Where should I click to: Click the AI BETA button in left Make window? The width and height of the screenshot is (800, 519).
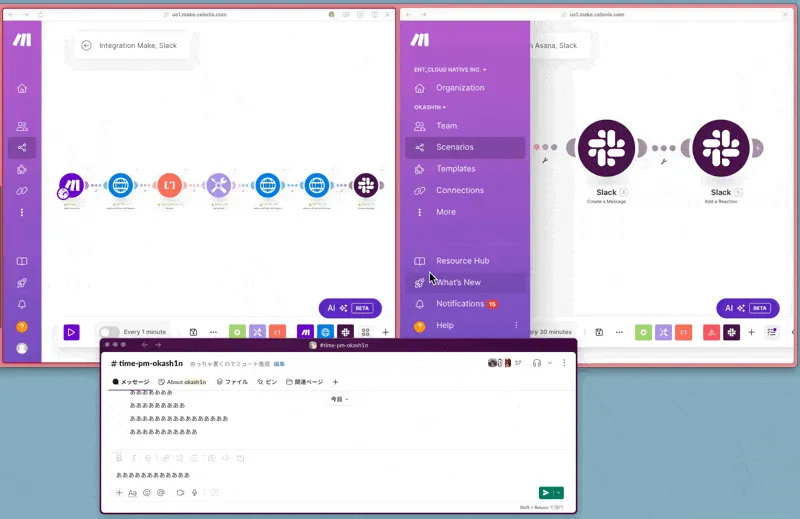[350, 308]
